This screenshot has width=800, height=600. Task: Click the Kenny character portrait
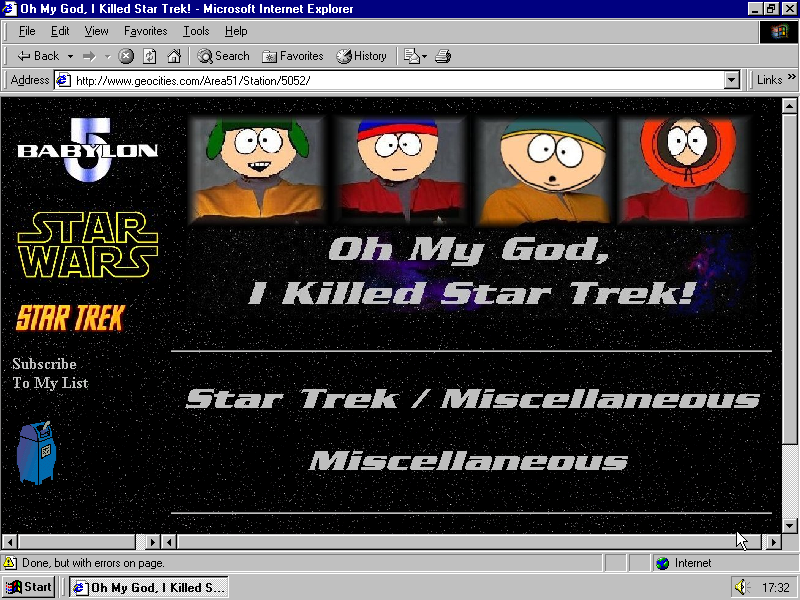pyautogui.click(x=685, y=169)
